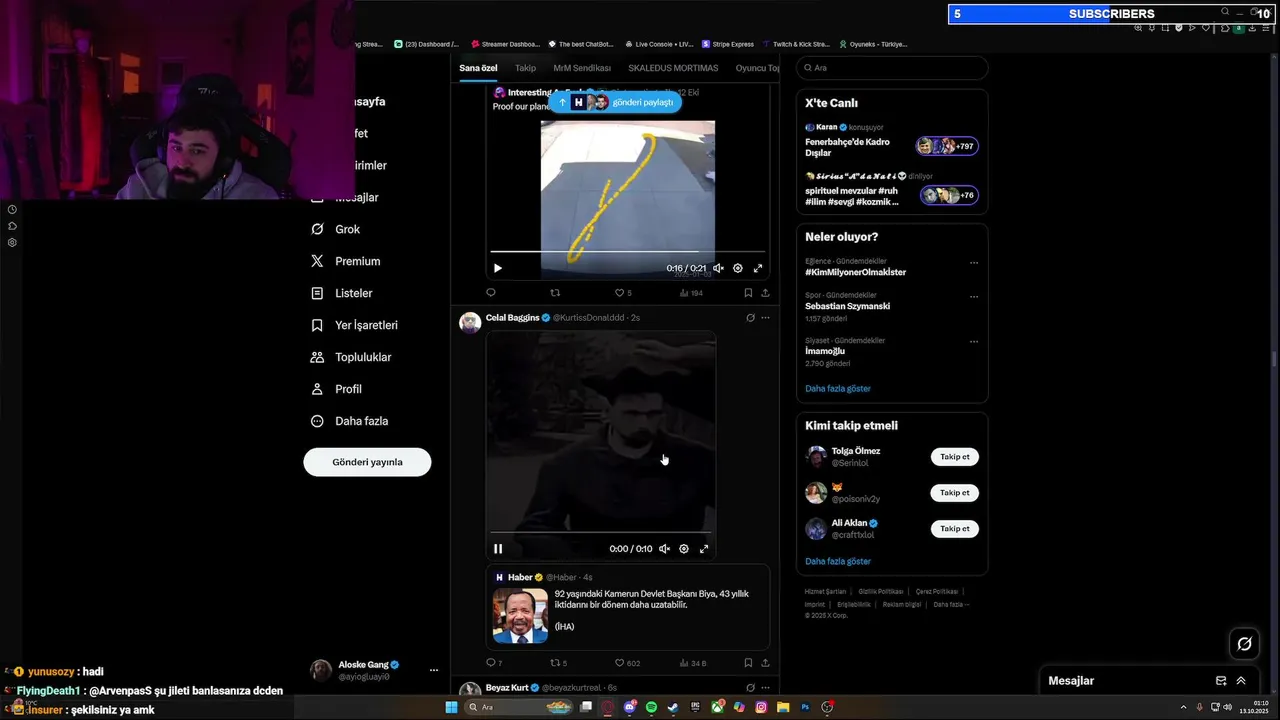Share the Interesting post

click(765, 293)
